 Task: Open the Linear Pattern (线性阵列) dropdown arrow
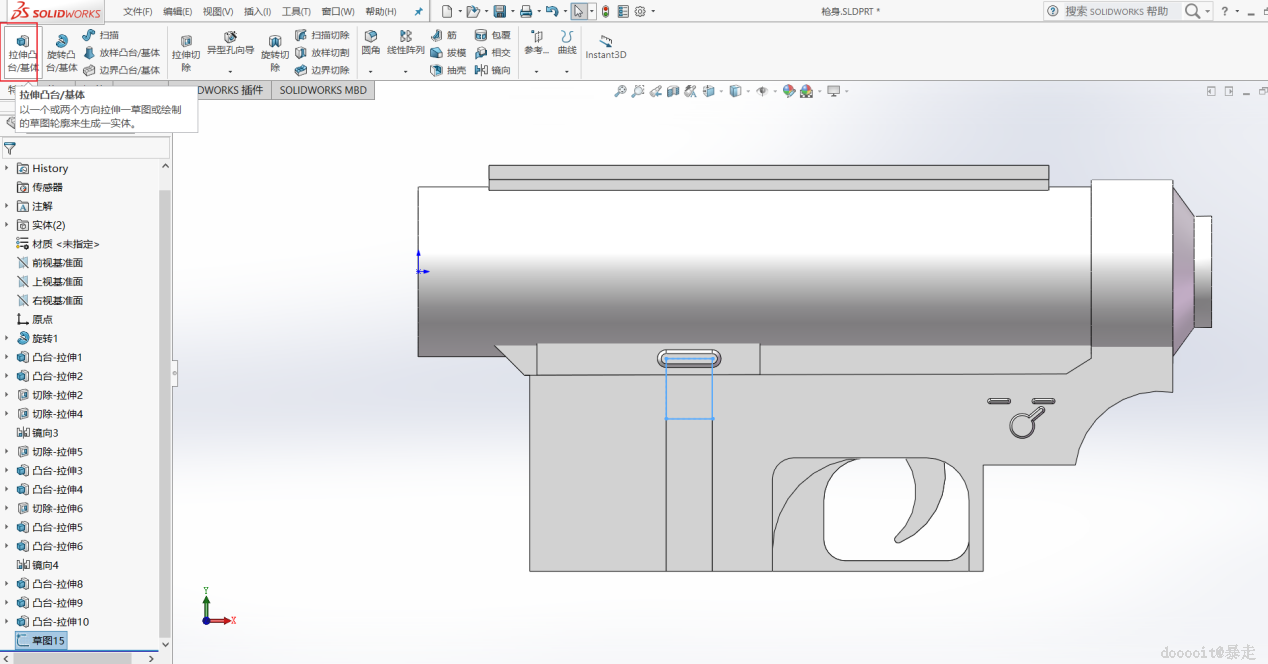click(x=405, y=71)
